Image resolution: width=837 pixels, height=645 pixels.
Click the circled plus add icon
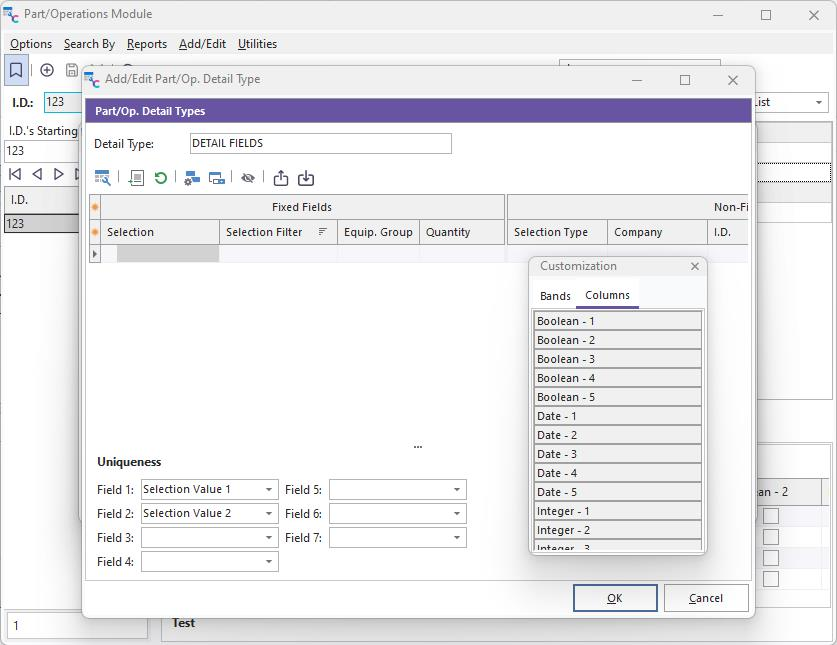click(47, 70)
